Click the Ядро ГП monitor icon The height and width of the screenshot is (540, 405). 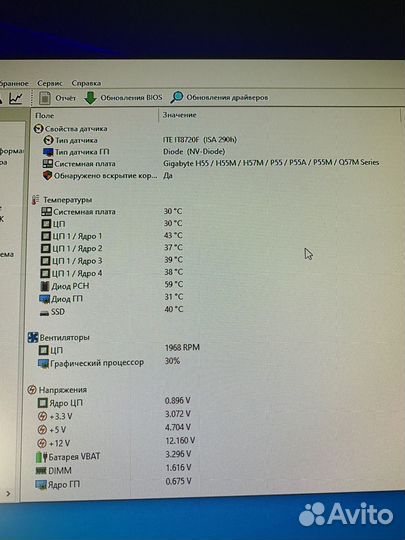click(41, 485)
